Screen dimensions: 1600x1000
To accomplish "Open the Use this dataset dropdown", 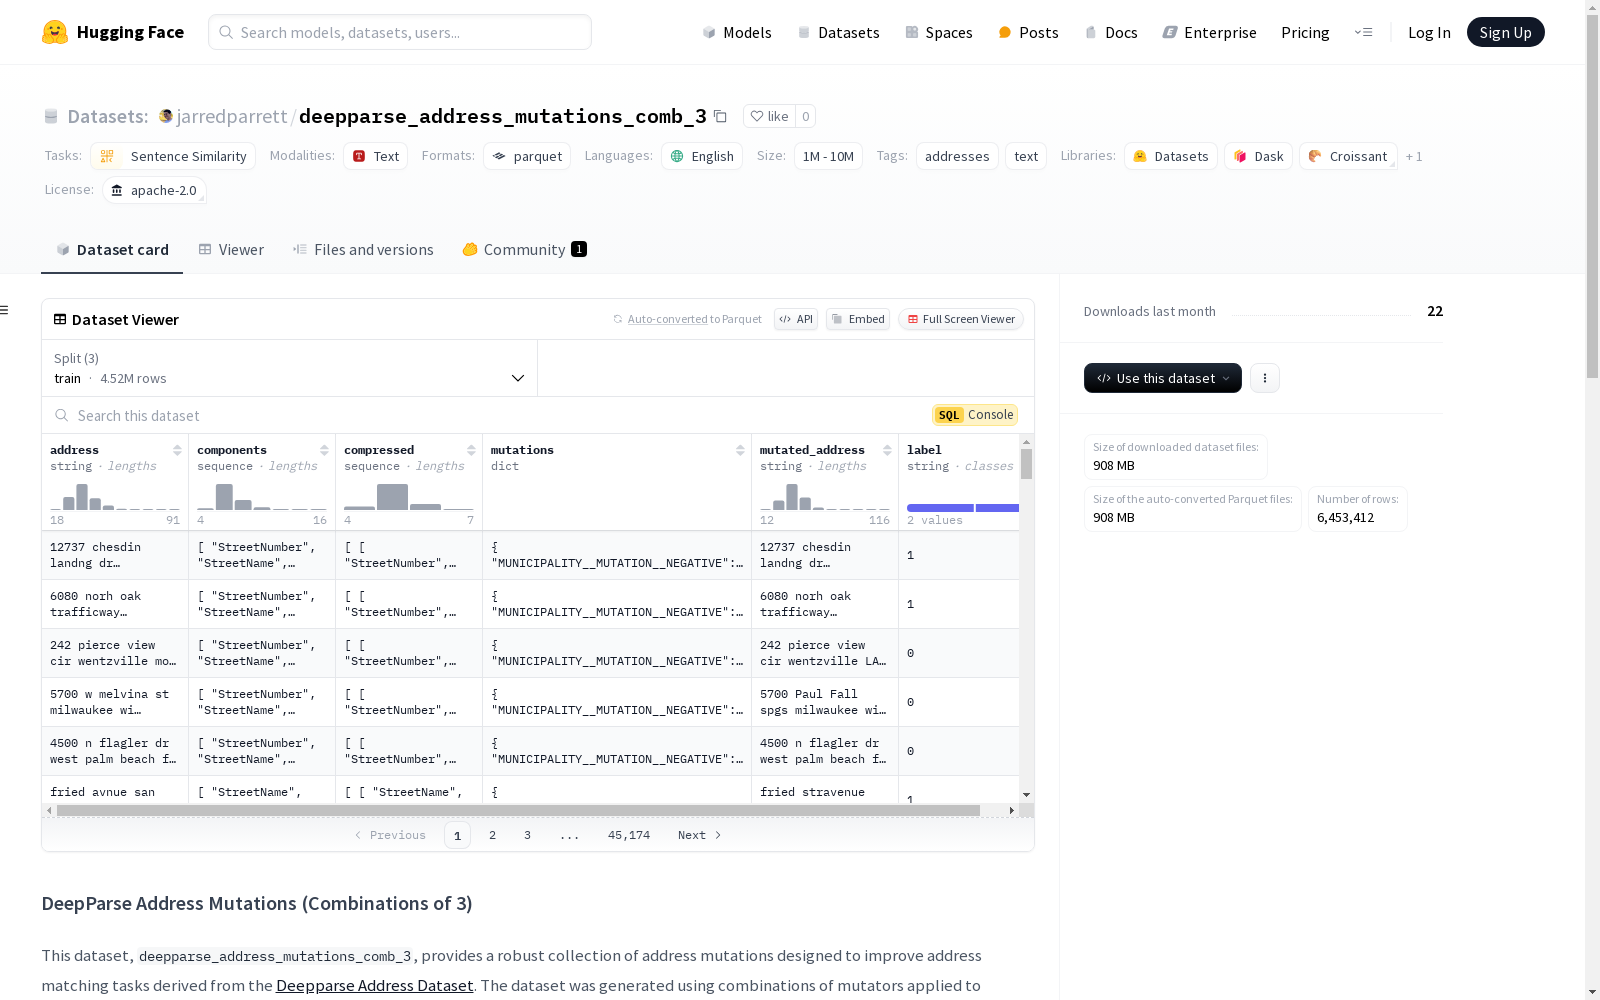I will 1163,378.
